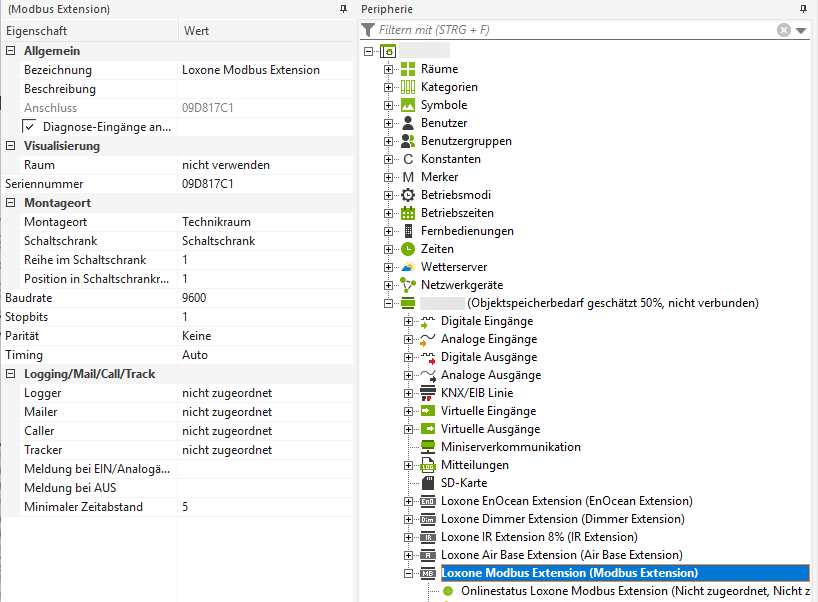
Task: Click Minimaler Zeitabstand value 5
Action: 266,507
